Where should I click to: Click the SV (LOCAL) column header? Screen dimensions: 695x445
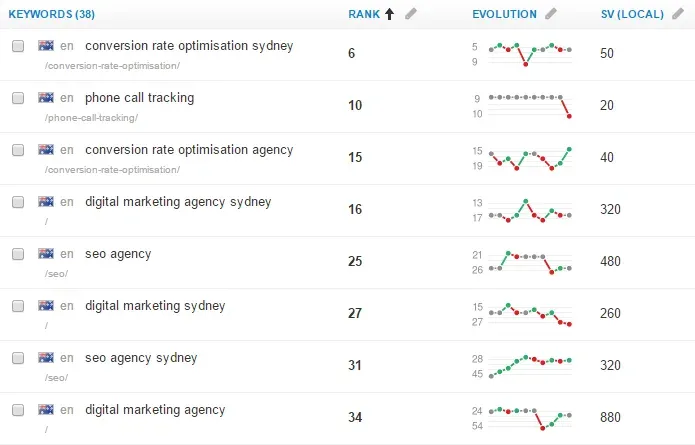tap(632, 14)
